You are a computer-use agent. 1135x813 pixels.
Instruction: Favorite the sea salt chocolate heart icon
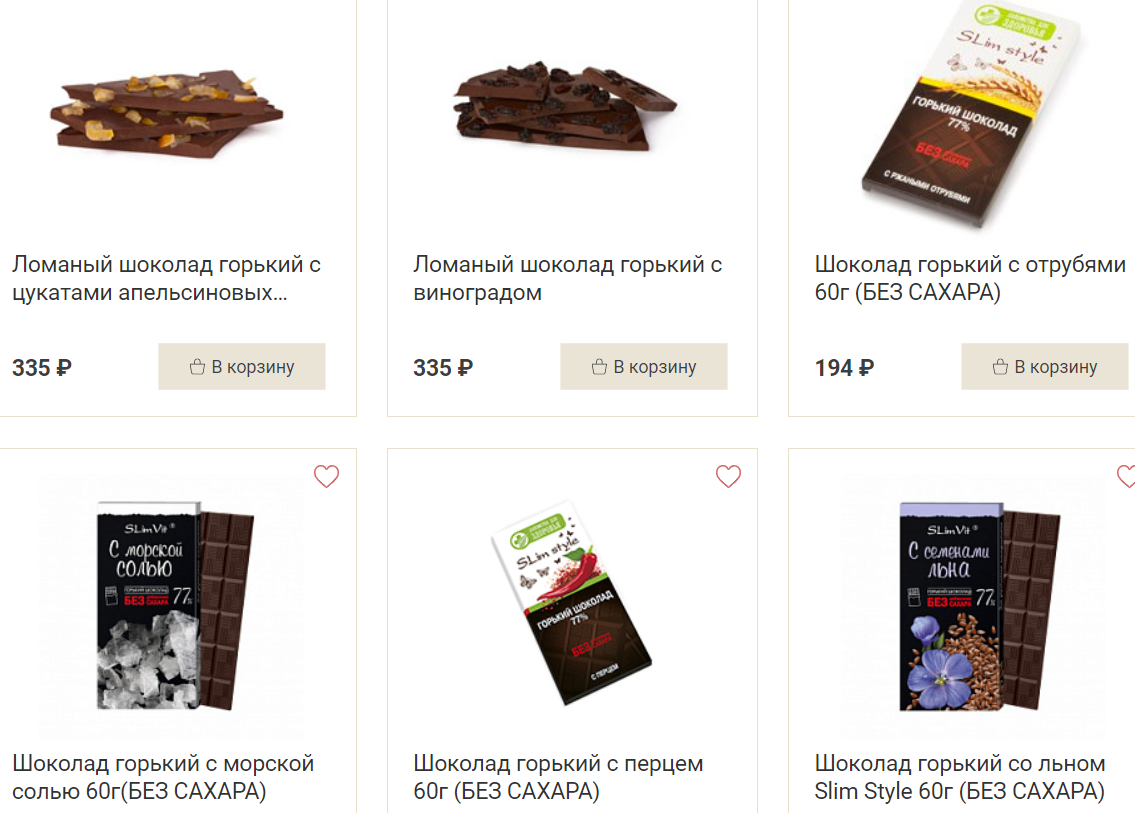point(326,476)
